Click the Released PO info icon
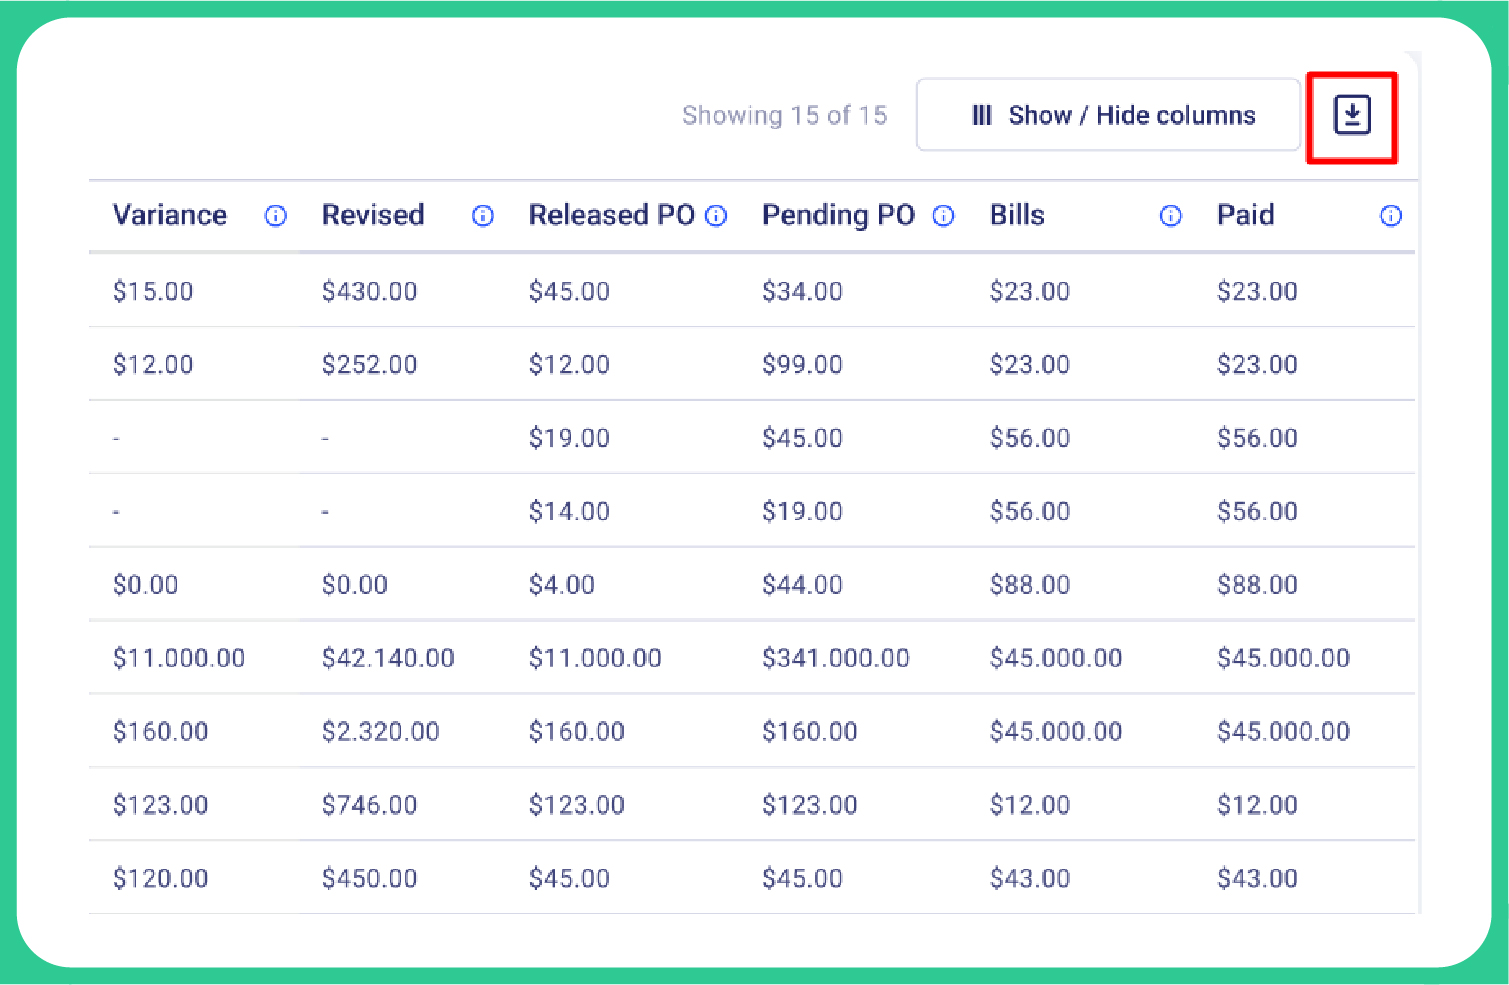The image size is (1509, 985). tap(716, 216)
